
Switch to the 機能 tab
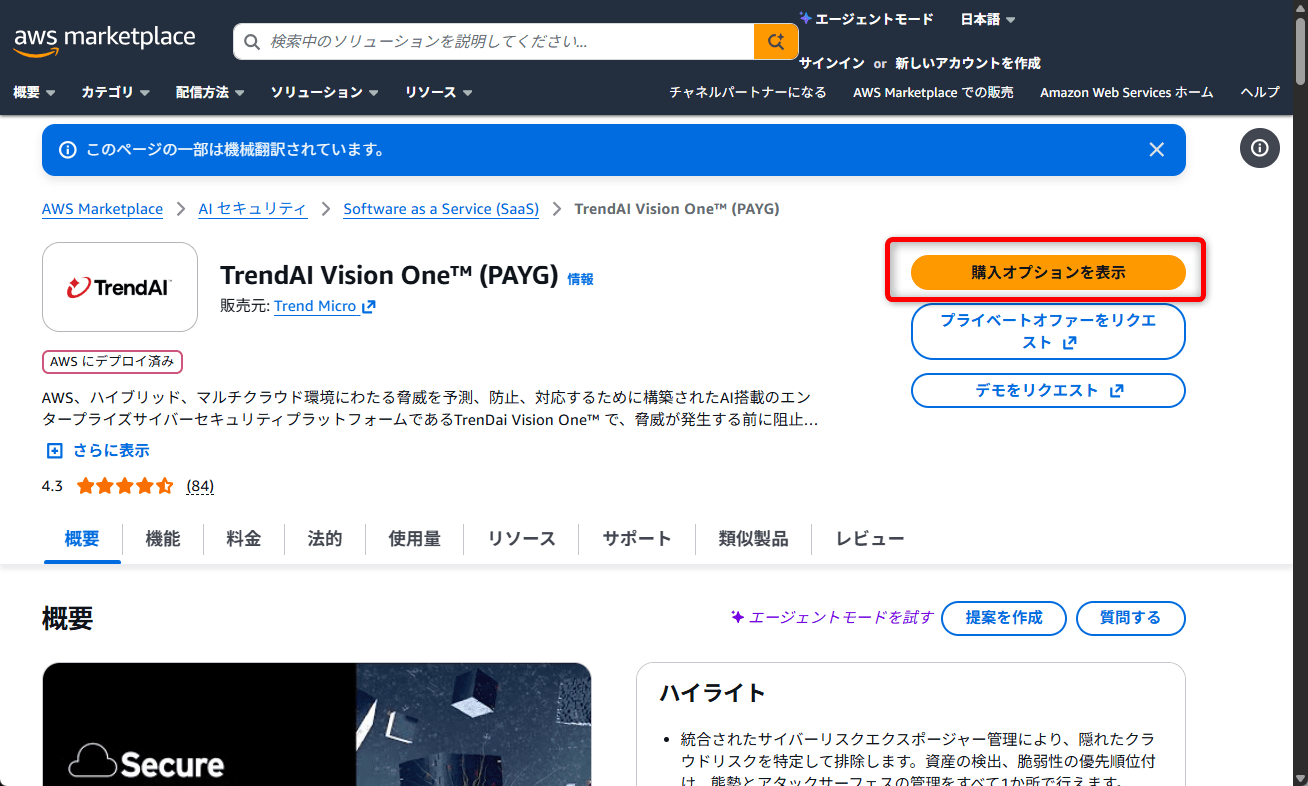click(x=163, y=539)
